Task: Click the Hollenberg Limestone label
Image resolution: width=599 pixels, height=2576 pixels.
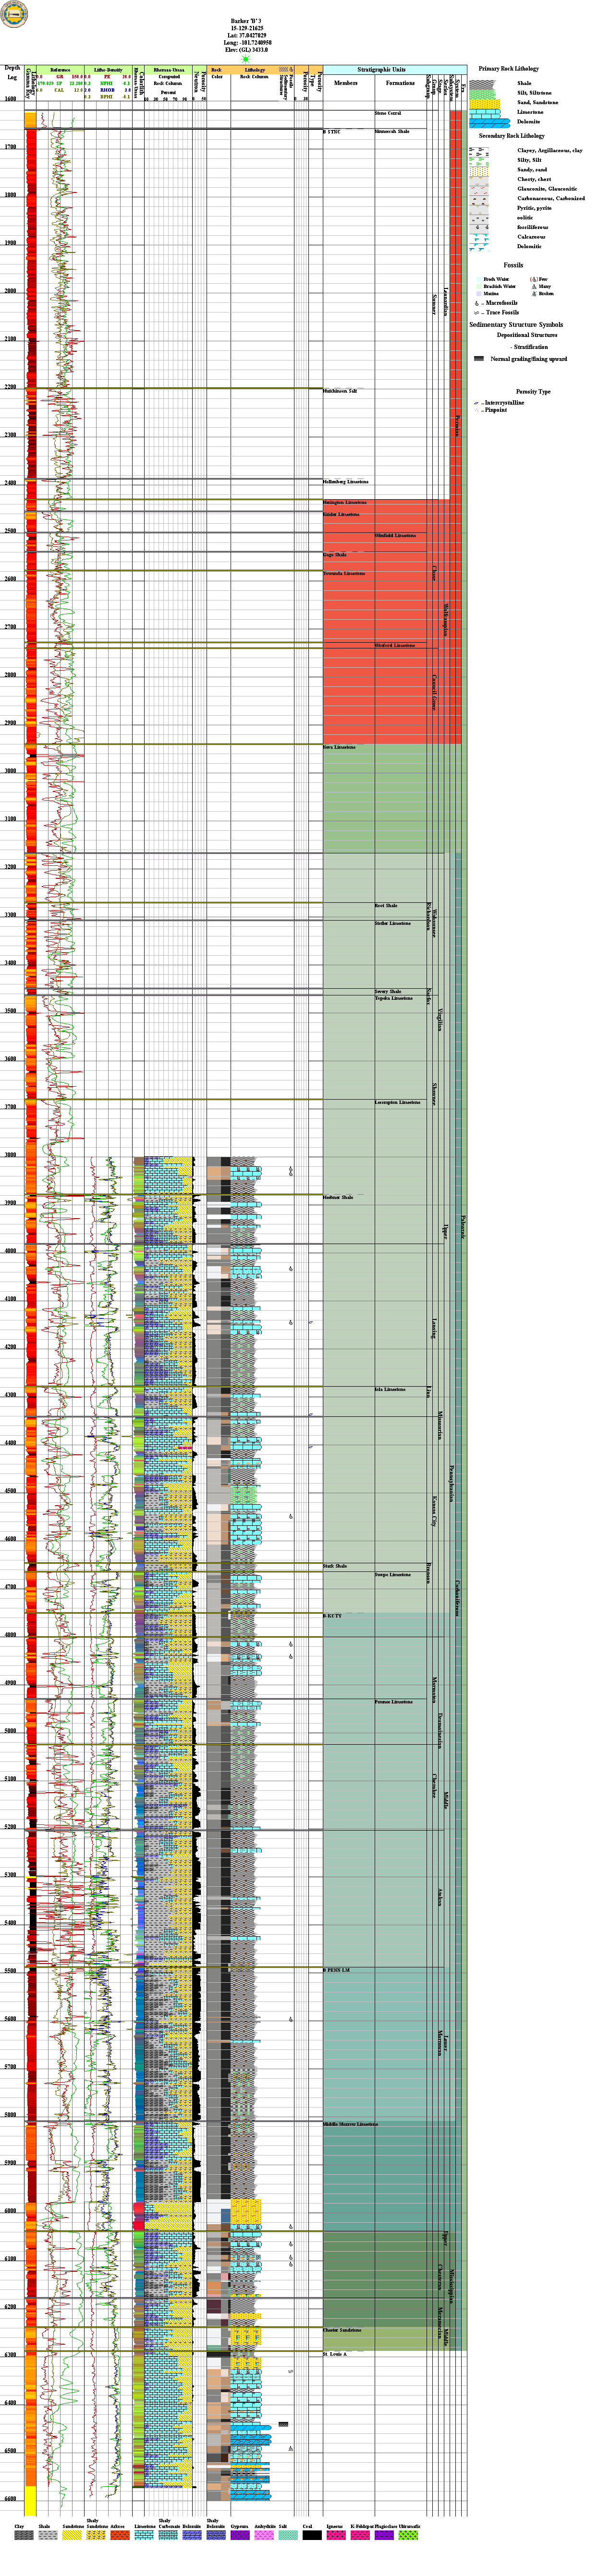Action: tap(345, 482)
